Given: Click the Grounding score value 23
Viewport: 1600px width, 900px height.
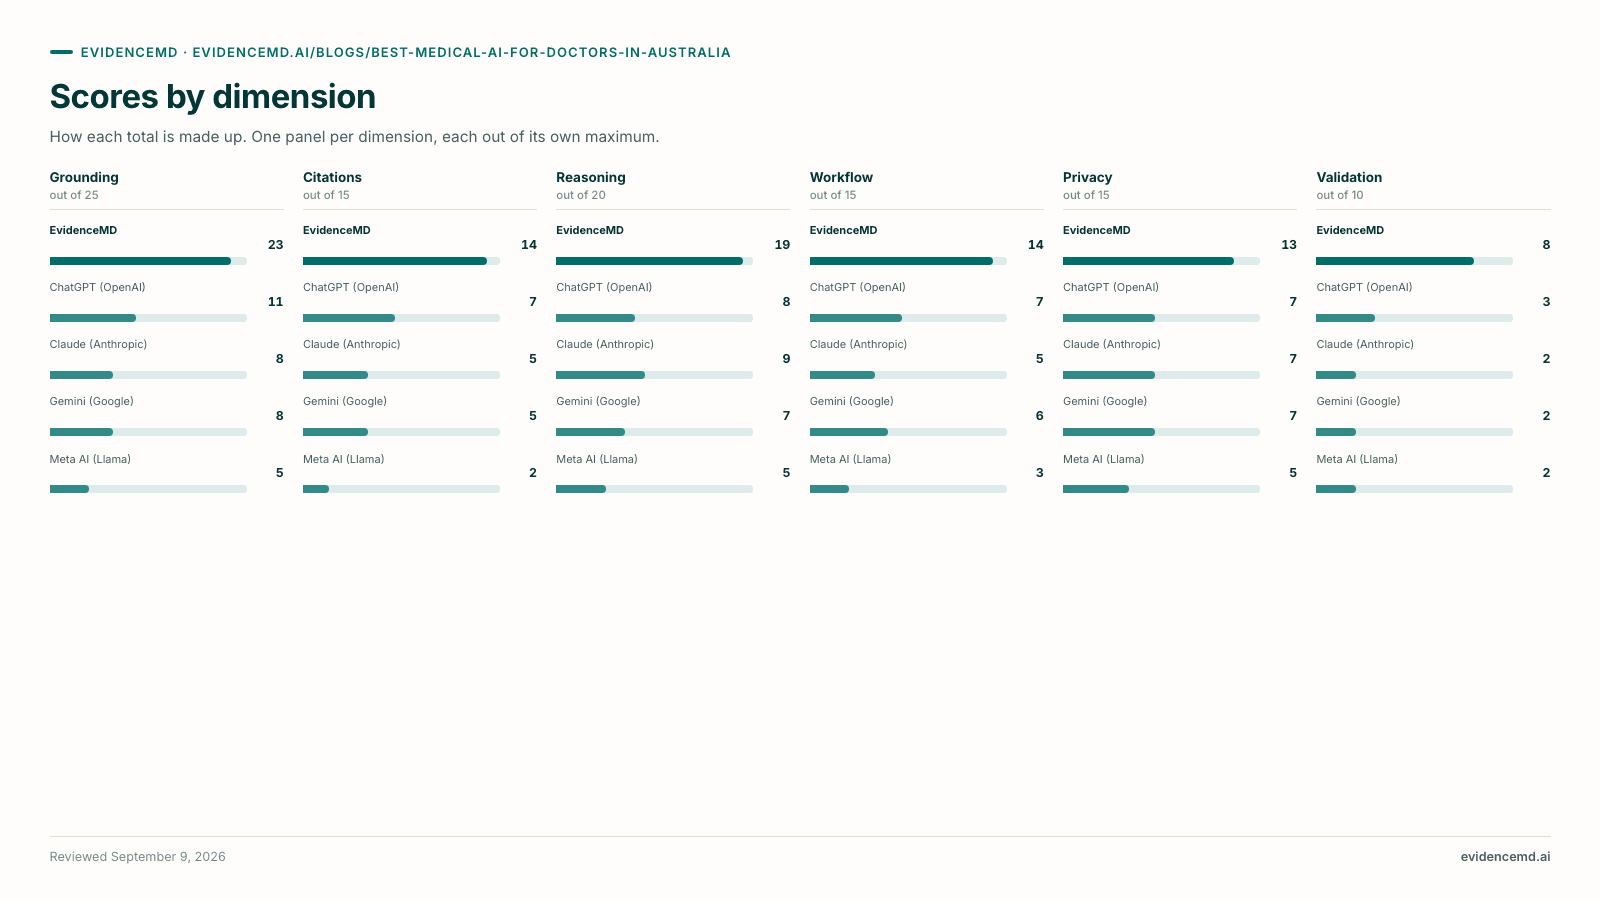Looking at the screenshot, I should (276, 245).
